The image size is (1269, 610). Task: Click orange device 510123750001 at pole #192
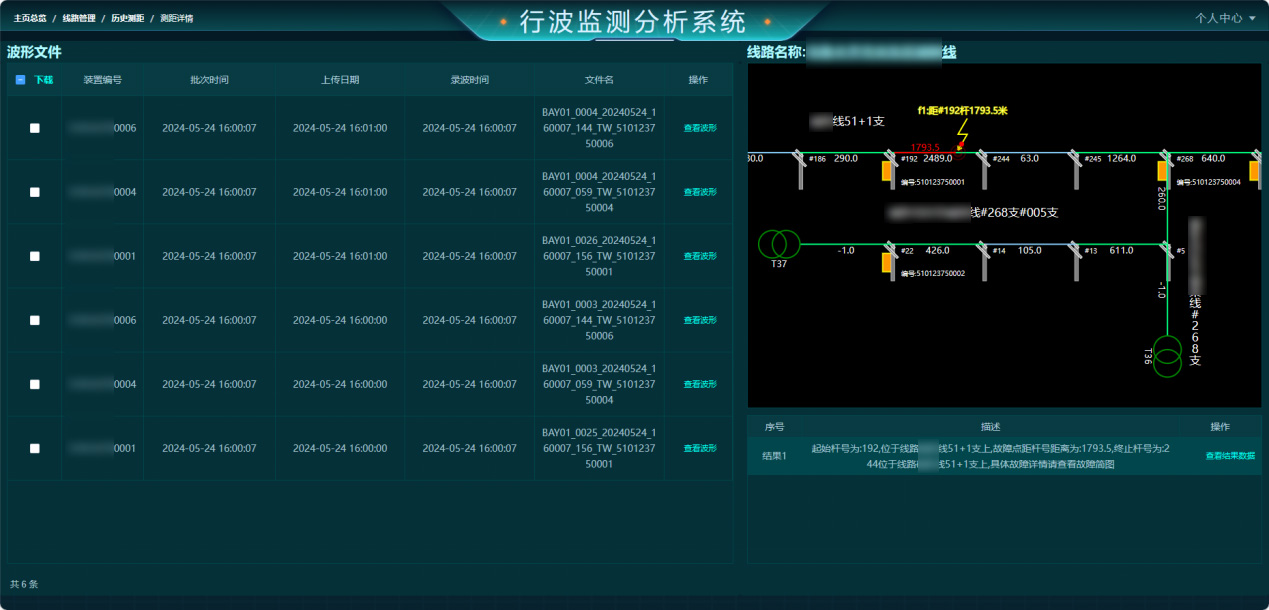pyautogui.click(x=886, y=171)
